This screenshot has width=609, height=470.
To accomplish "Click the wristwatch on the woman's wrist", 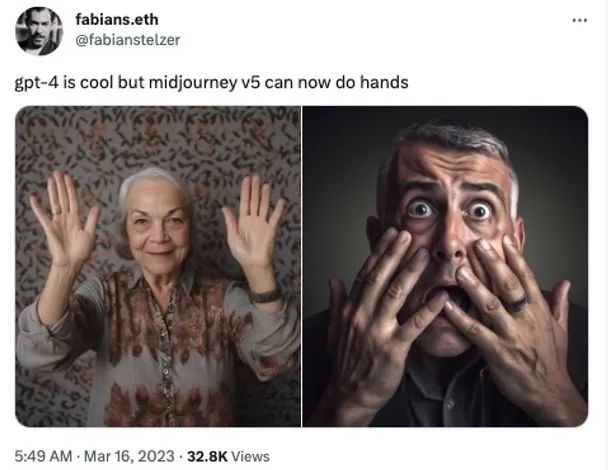I will click(265, 295).
